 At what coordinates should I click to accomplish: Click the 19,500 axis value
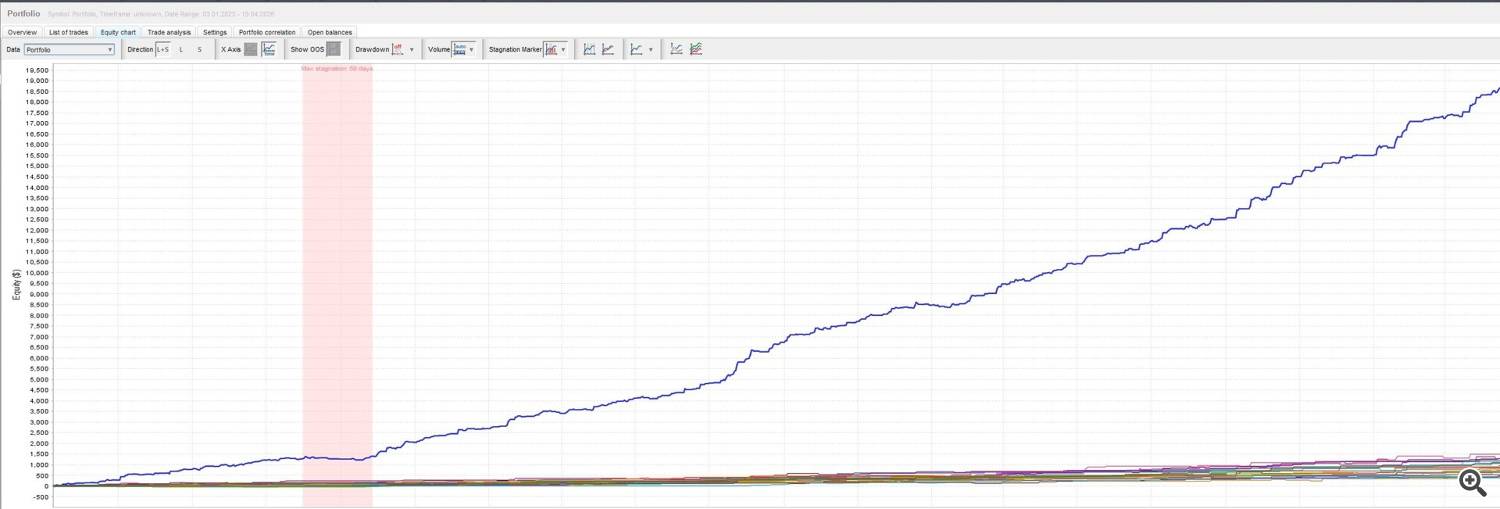[38, 70]
